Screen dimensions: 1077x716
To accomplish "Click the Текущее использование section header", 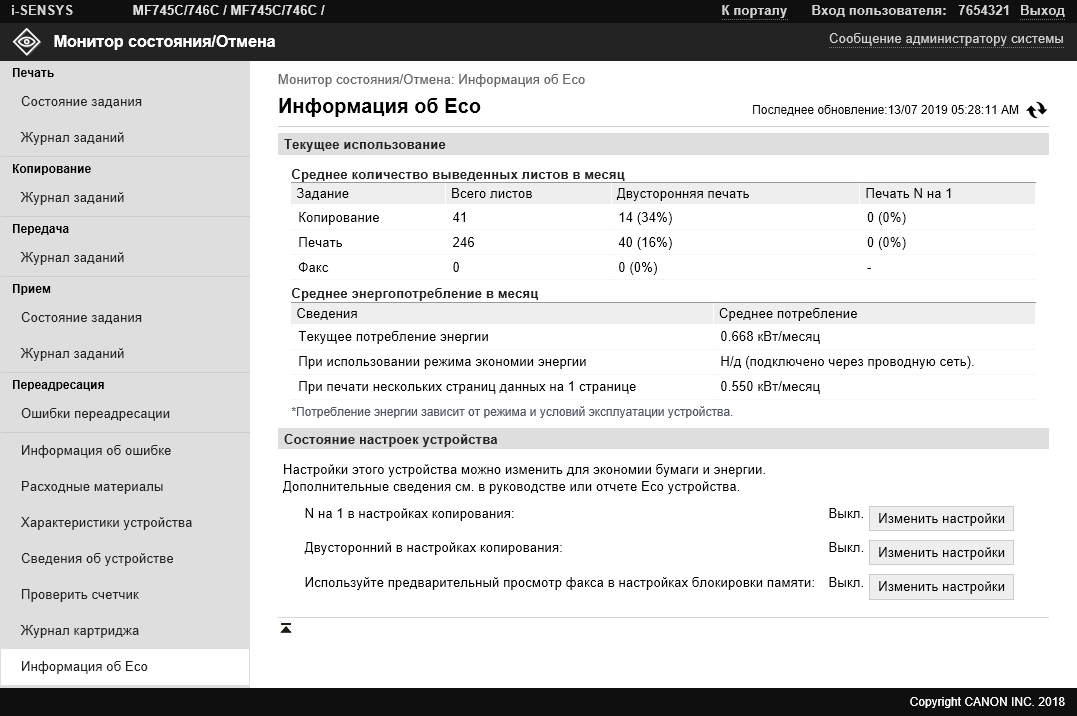I will click(x=664, y=144).
